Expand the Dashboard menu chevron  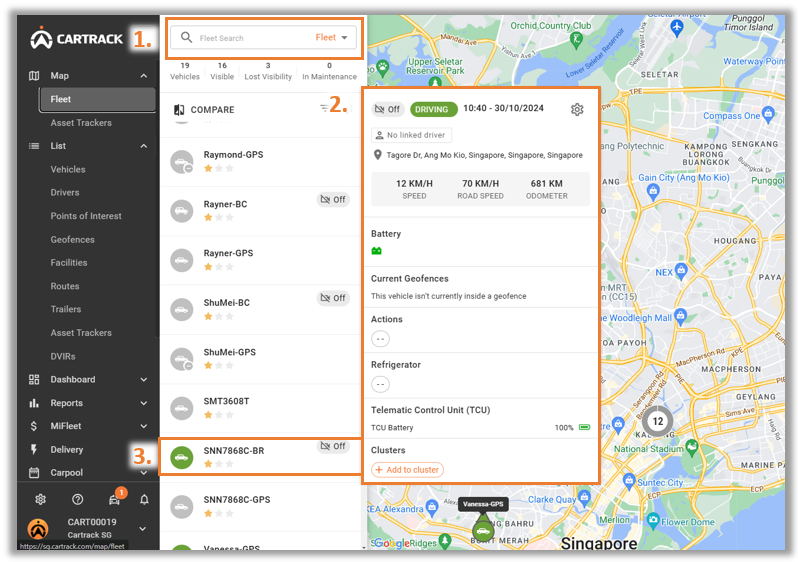point(144,379)
